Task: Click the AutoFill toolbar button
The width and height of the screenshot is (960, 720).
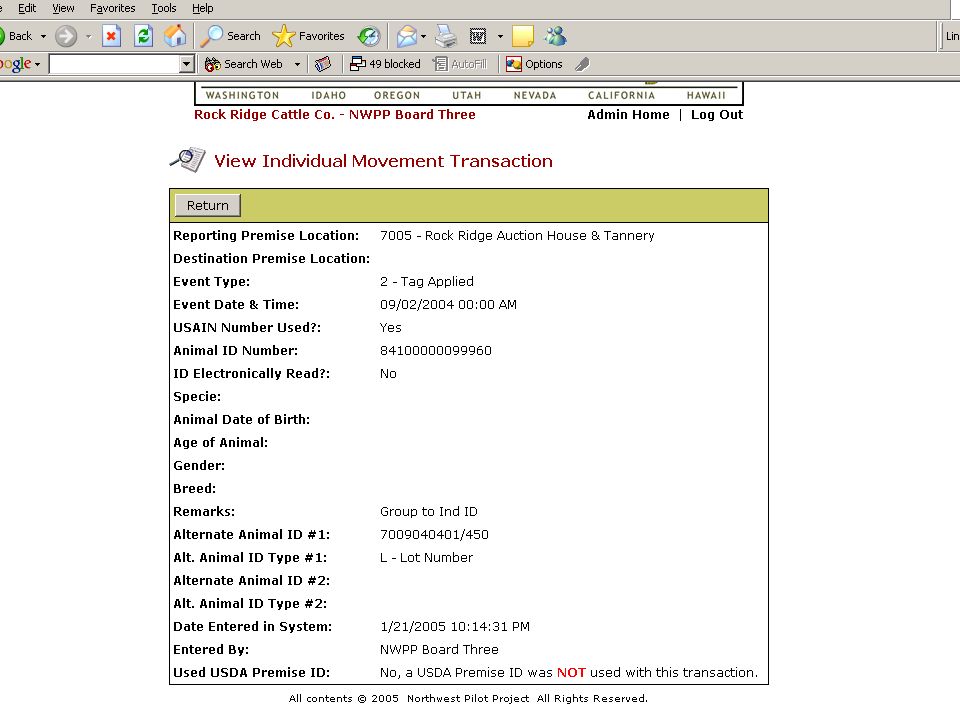Action: point(460,64)
